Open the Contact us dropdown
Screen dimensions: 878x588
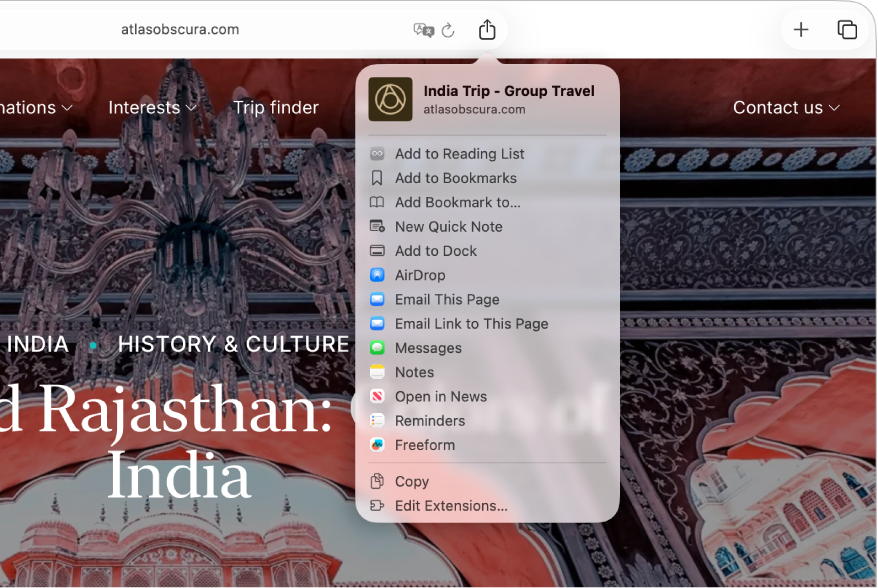pyautogui.click(x=786, y=107)
